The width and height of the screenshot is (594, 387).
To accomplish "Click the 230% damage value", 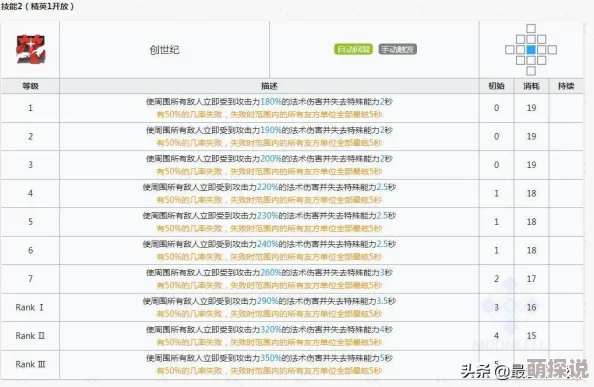I will [x=267, y=215].
